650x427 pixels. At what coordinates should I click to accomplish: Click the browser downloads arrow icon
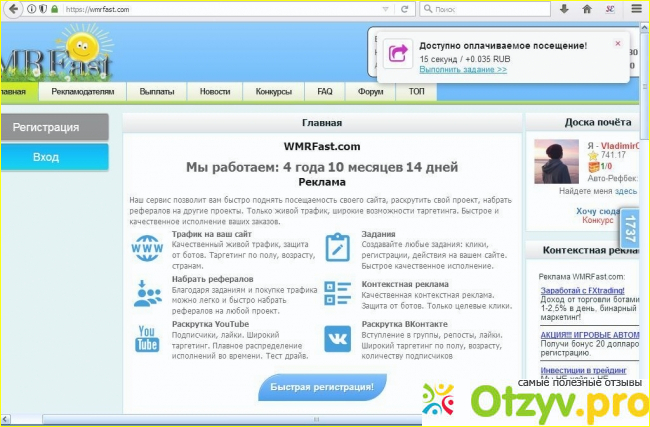[563, 9]
